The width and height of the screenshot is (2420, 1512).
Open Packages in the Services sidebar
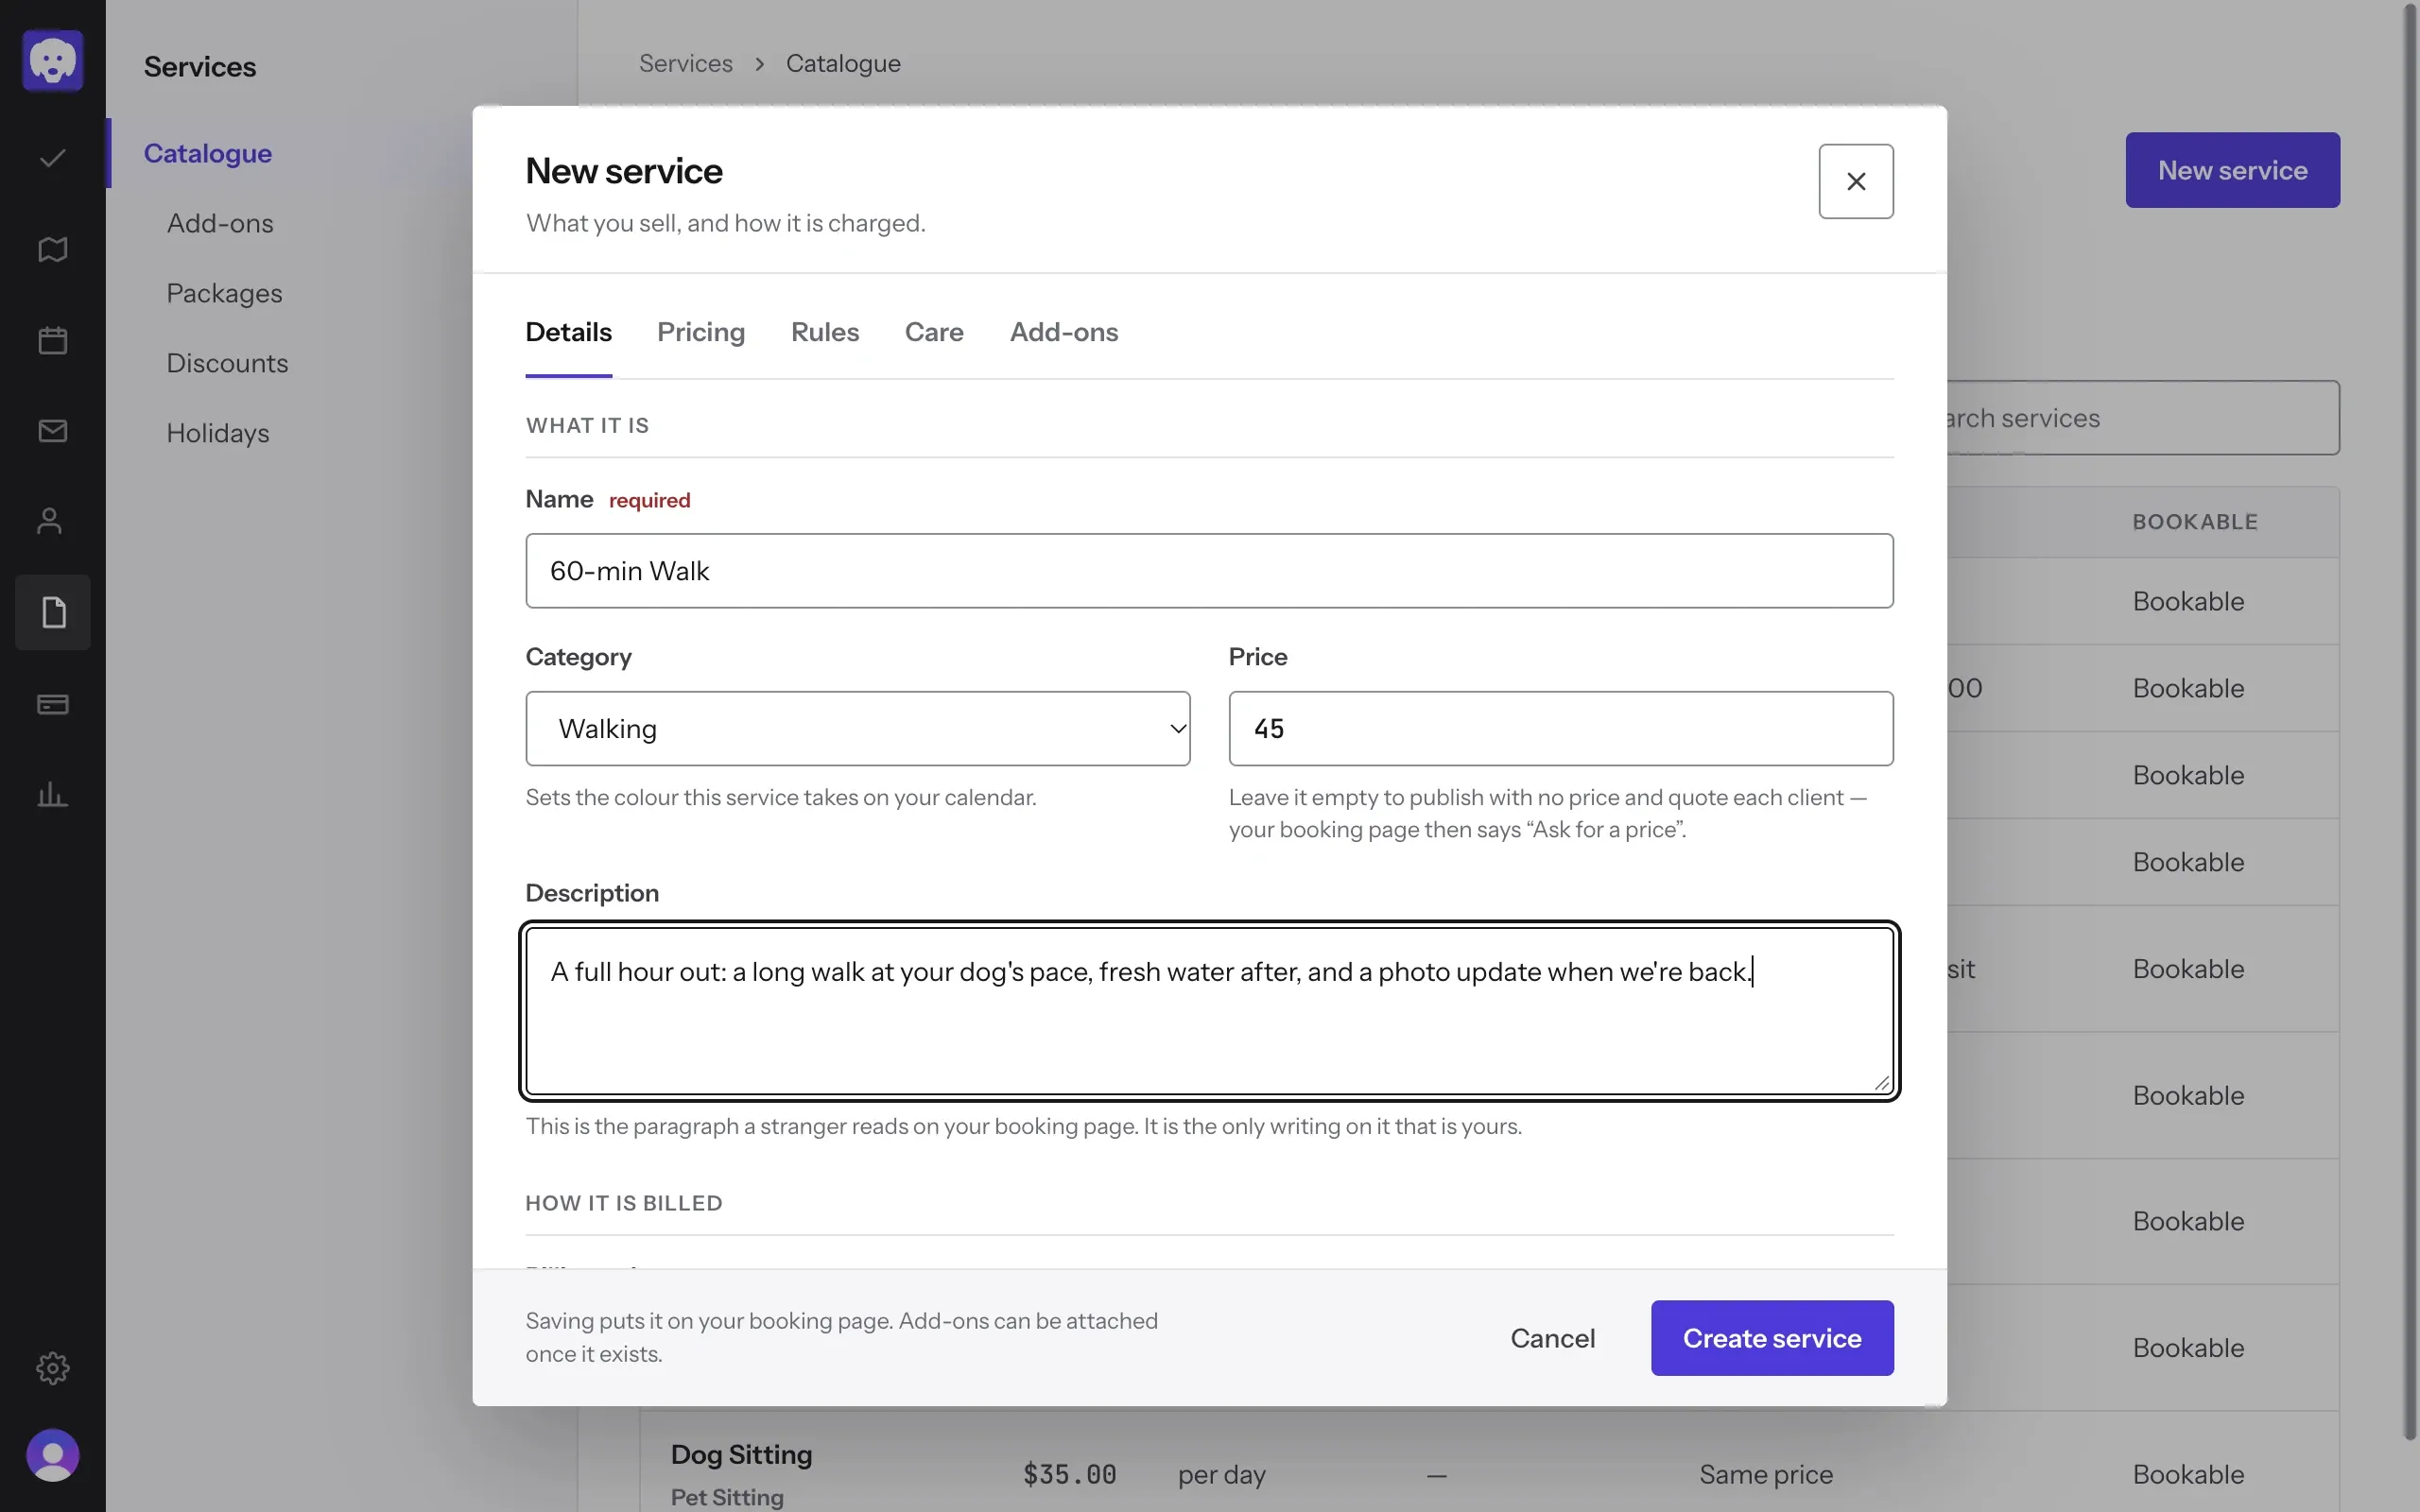coord(224,293)
